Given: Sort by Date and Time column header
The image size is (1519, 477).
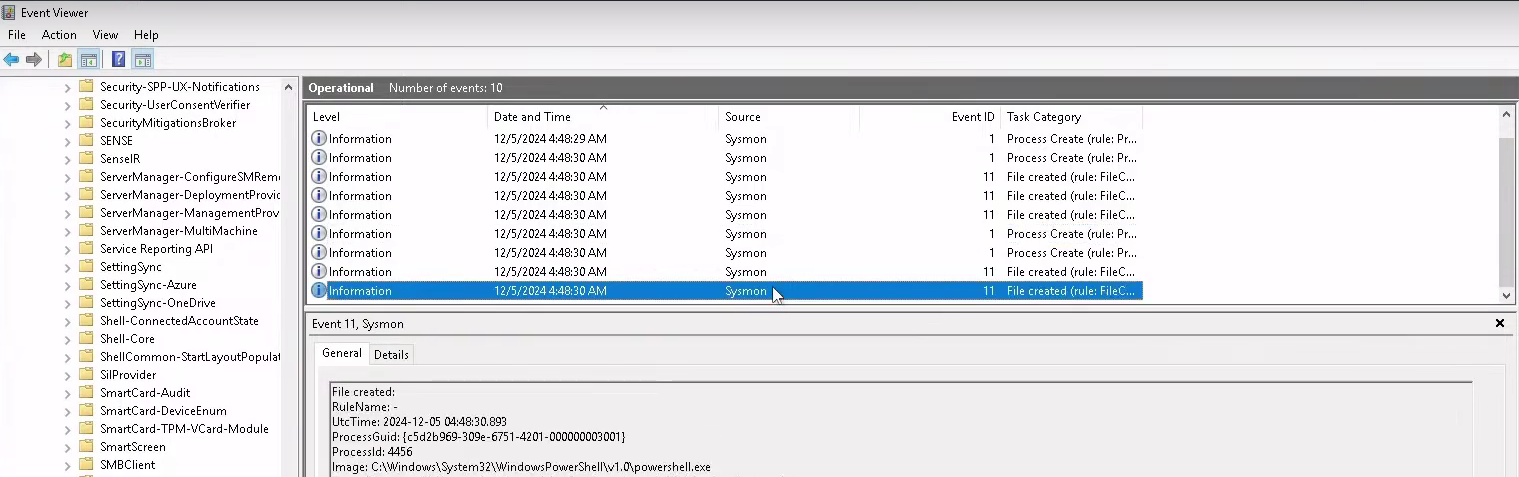Looking at the screenshot, I should [532, 117].
